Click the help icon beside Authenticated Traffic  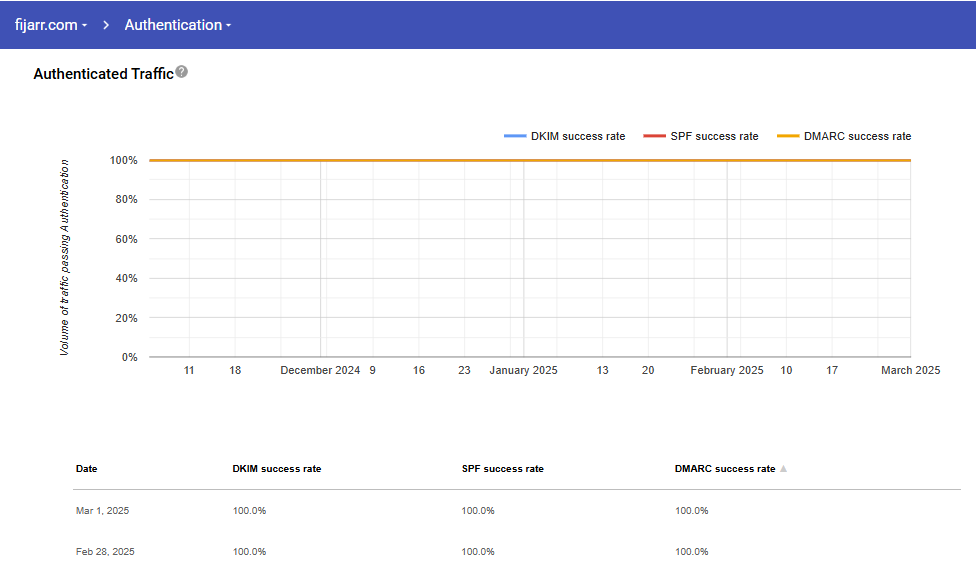pos(181,72)
